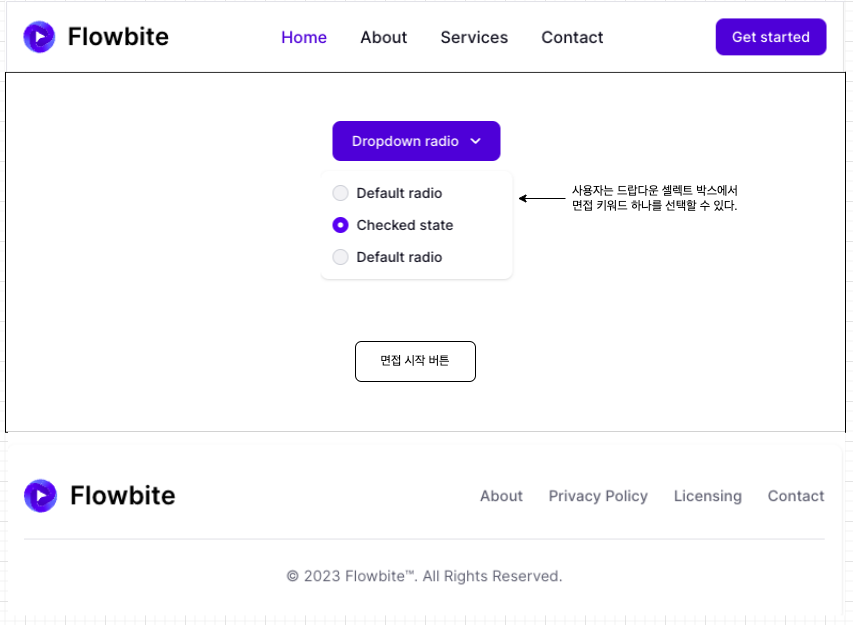The width and height of the screenshot is (853, 625).
Task: Click the Flowbite brand name in header
Action: tap(118, 36)
